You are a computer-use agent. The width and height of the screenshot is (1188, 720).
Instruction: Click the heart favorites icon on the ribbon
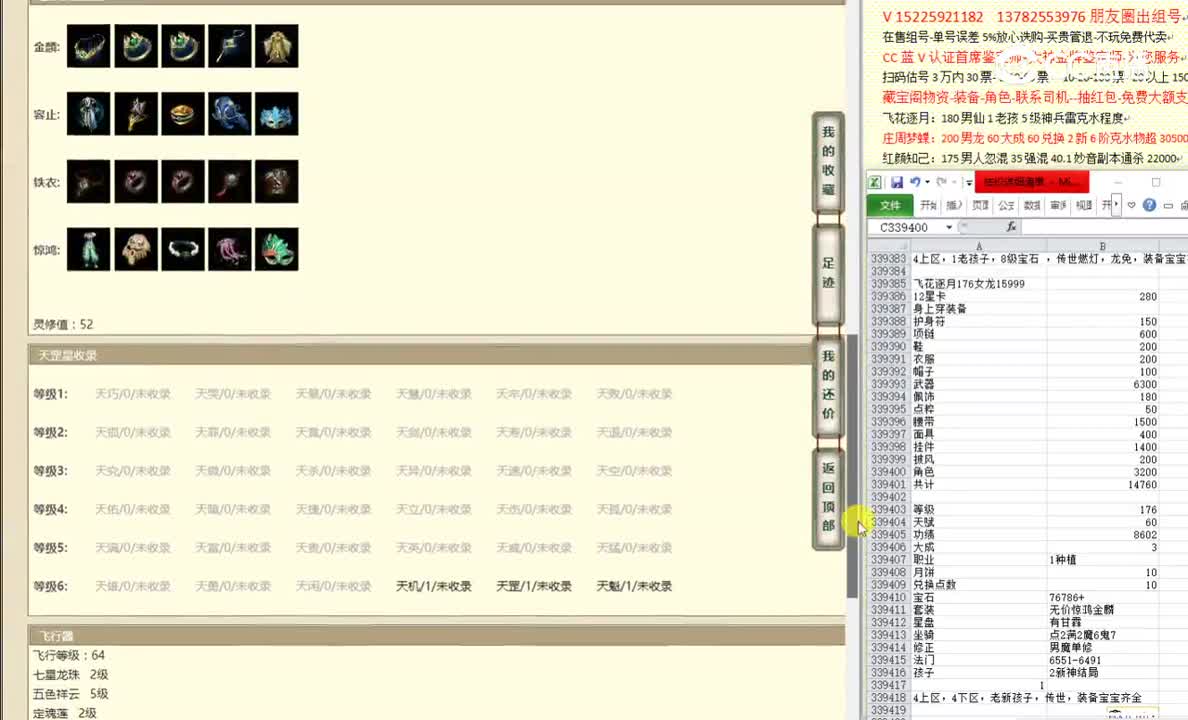pyautogui.click(x=1131, y=204)
